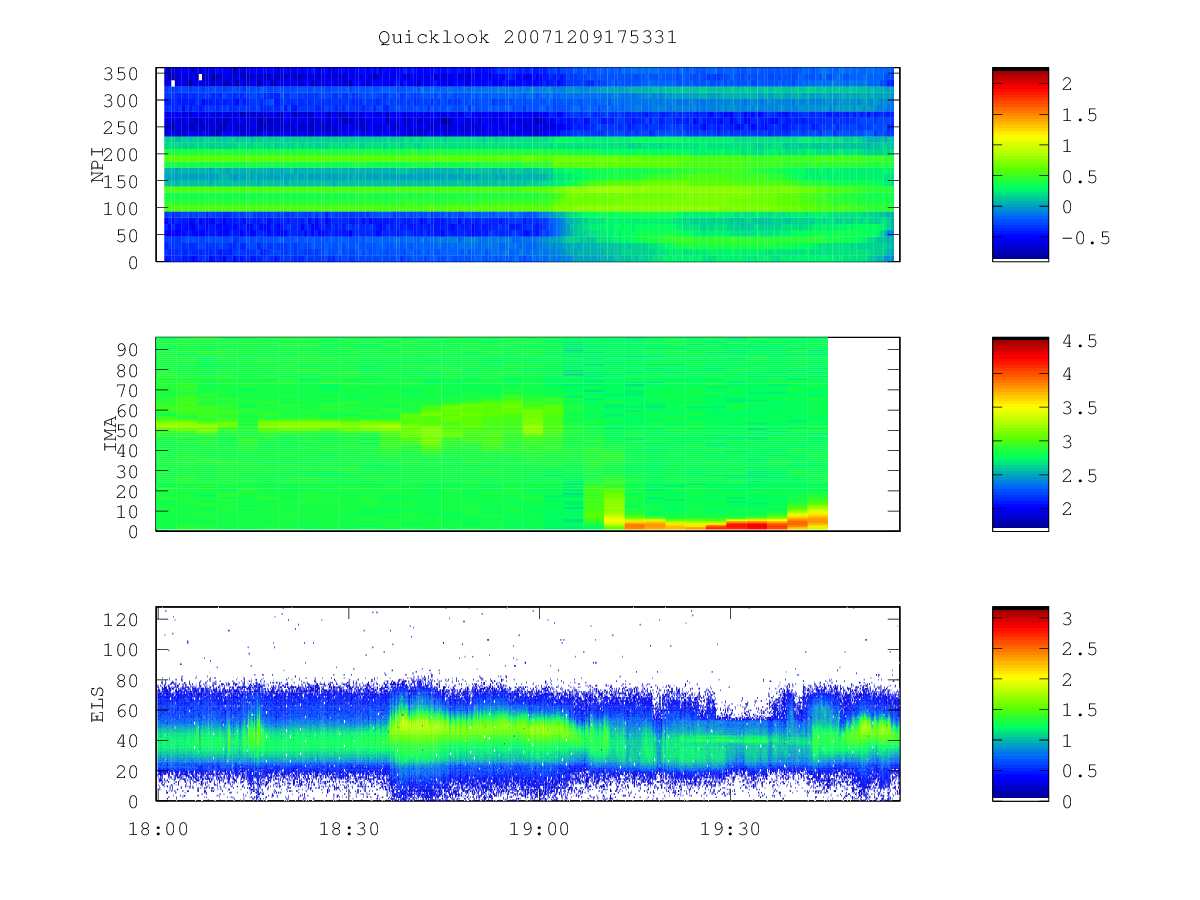Click the 18:00 time axis tick label
1200x900 pixels.
(158, 829)
